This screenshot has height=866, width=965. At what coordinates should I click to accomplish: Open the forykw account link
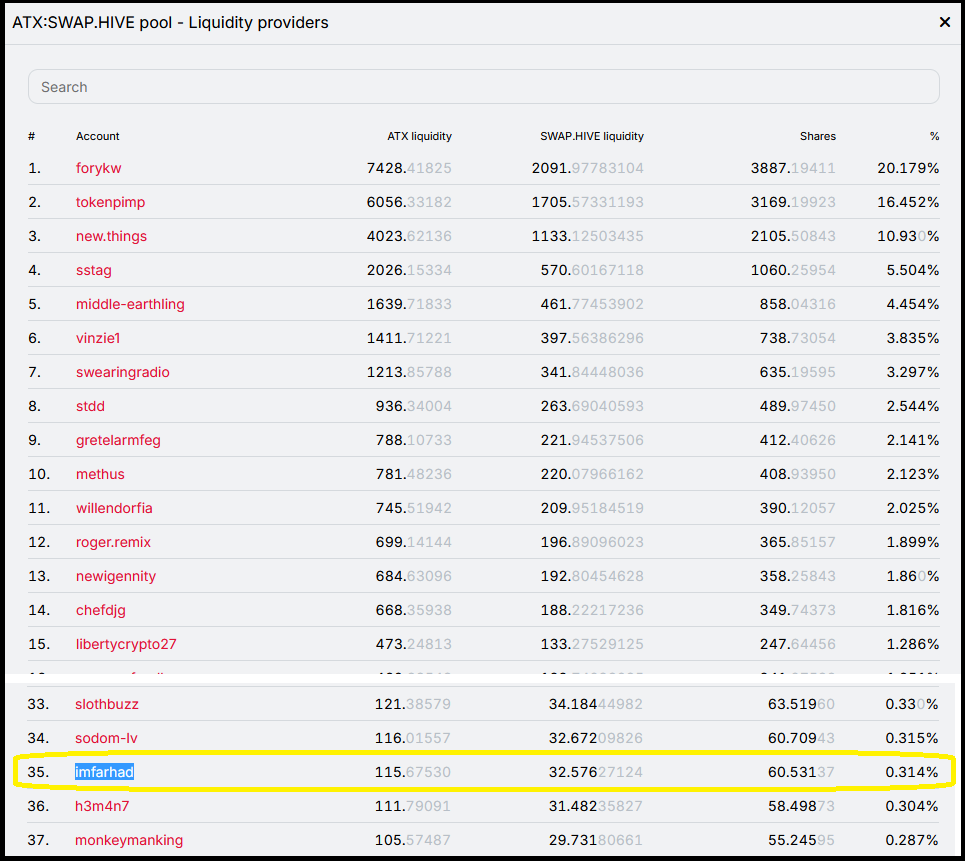point(98,168)
